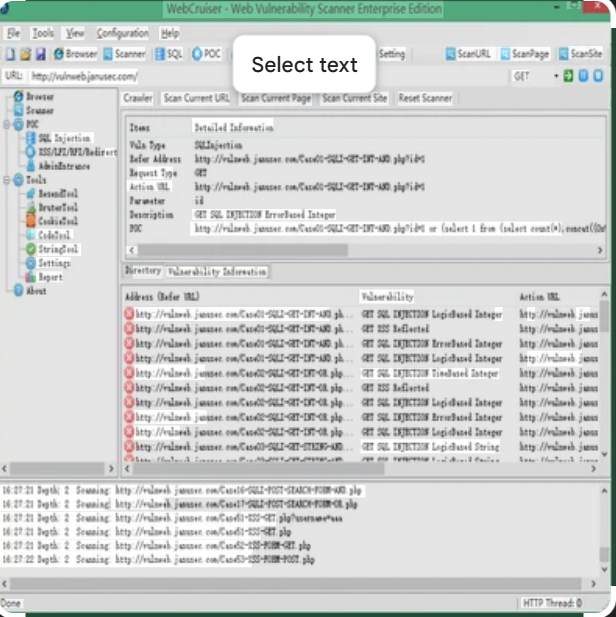Click the ScanPage toolbar button
616x617 pixels.
pos(525,54)
